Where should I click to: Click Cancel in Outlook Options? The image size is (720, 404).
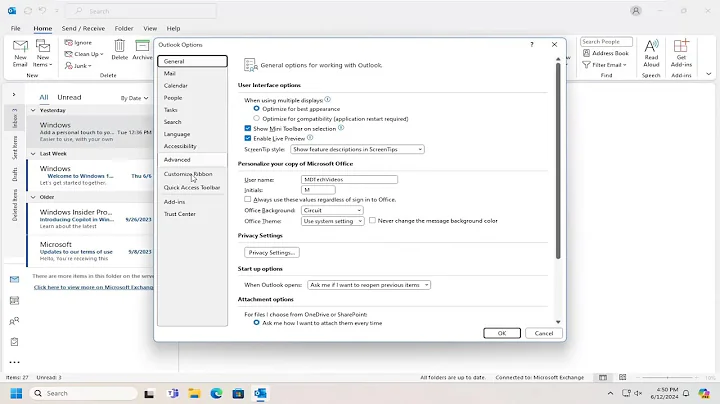pyautogui.click(x=544, y=333)
